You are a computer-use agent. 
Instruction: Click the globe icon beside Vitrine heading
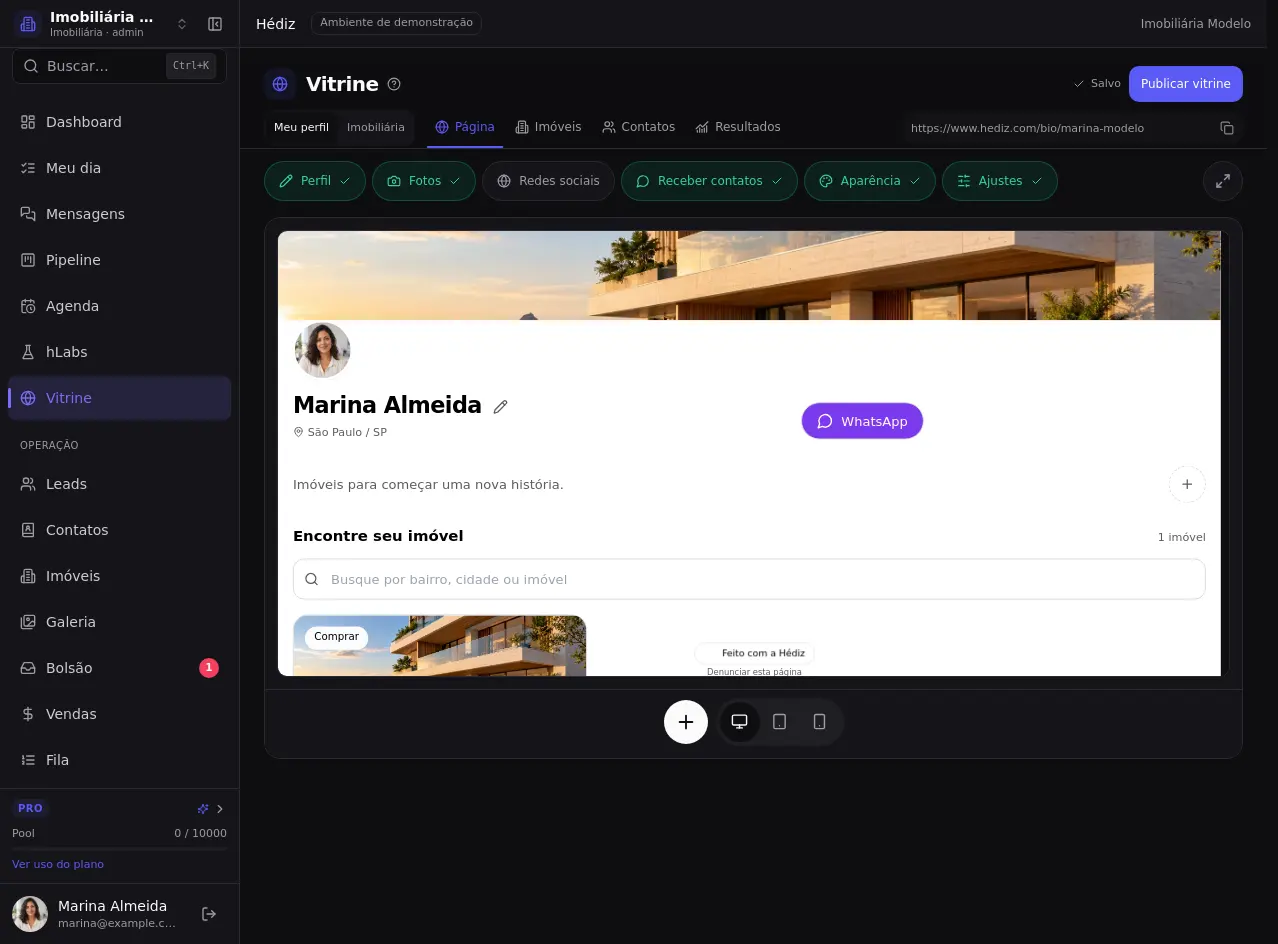tap(280, 84)
